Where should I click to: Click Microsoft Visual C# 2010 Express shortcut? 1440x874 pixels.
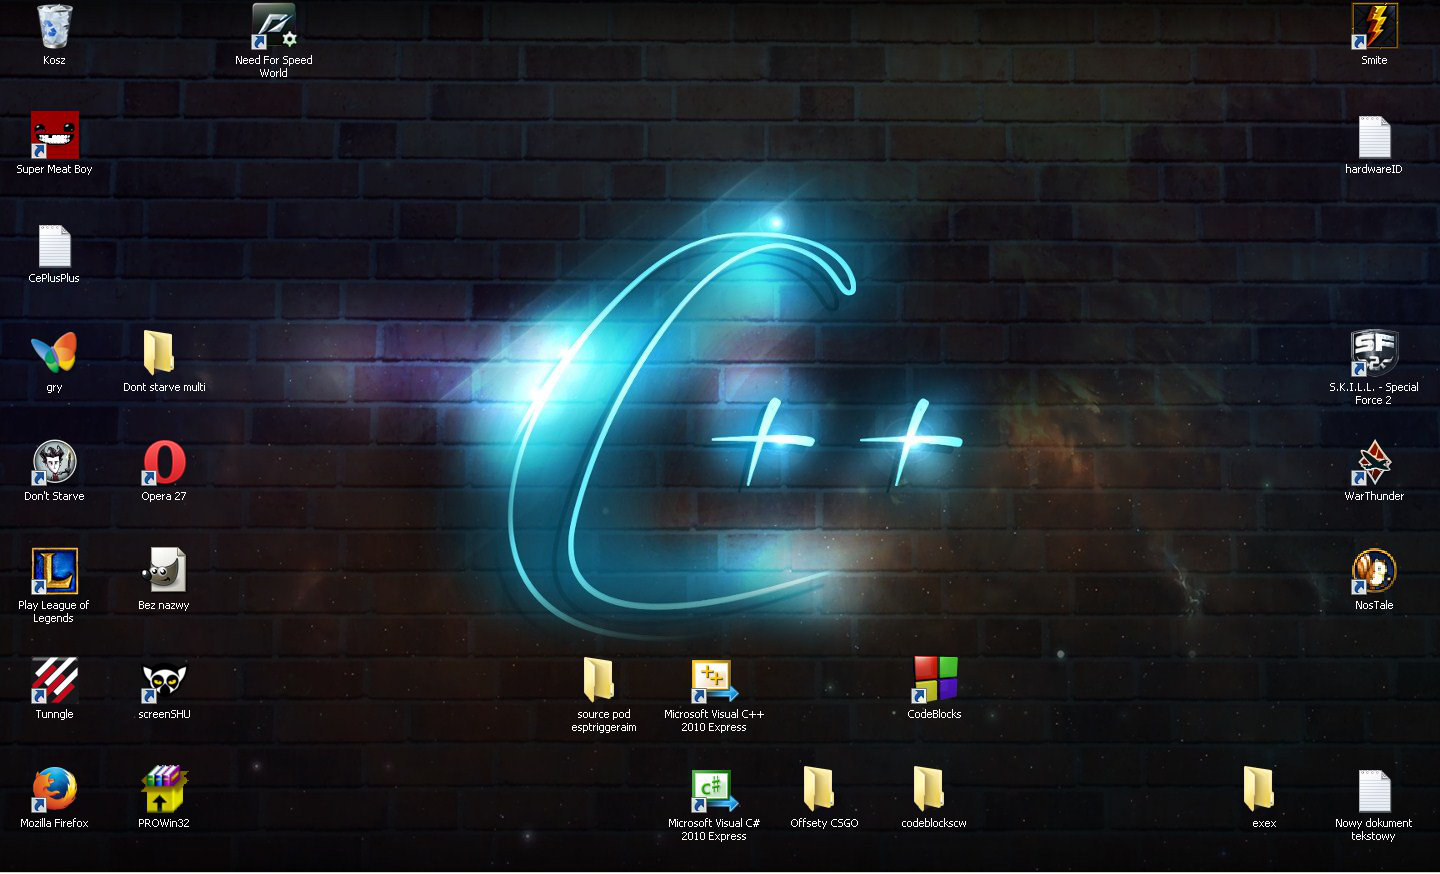click(714, 789)
